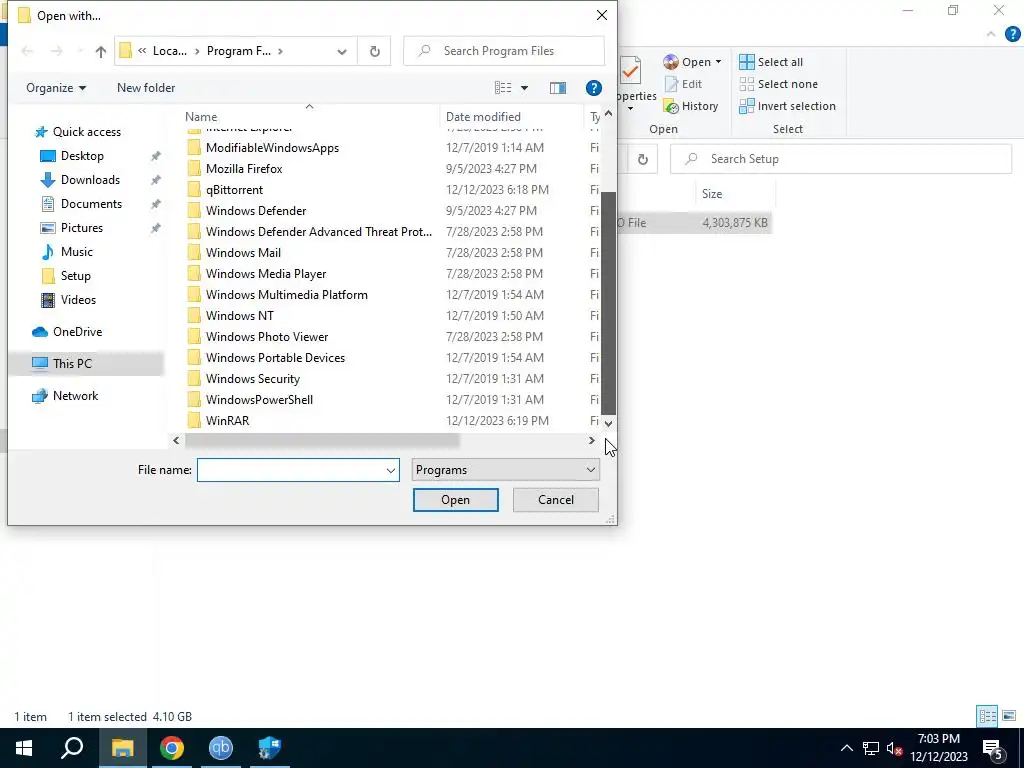The width and height of the screenshot is (1024, 768).
Task: Click Select all in Explorer ribbon
Action: 771,62
